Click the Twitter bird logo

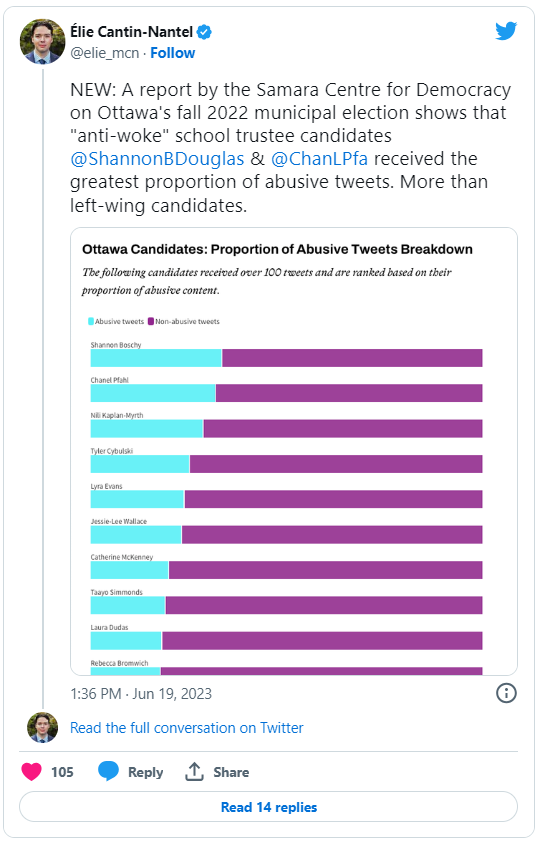(x=506, y=31)
